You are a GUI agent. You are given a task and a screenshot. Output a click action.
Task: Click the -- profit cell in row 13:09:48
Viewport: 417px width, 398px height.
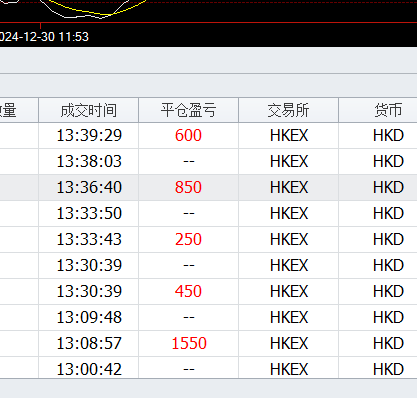click(x=189, y=318)
